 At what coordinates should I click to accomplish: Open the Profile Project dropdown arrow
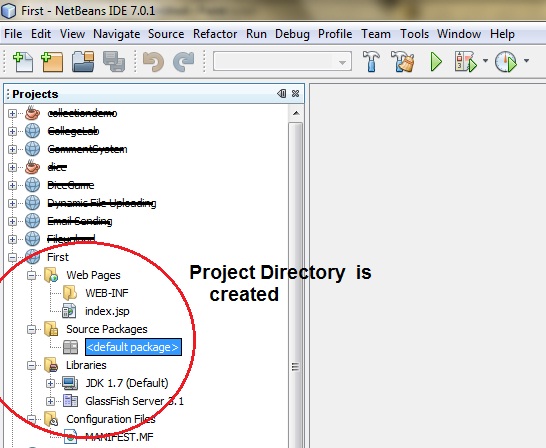pyautogui.click(x=526, y=61)
